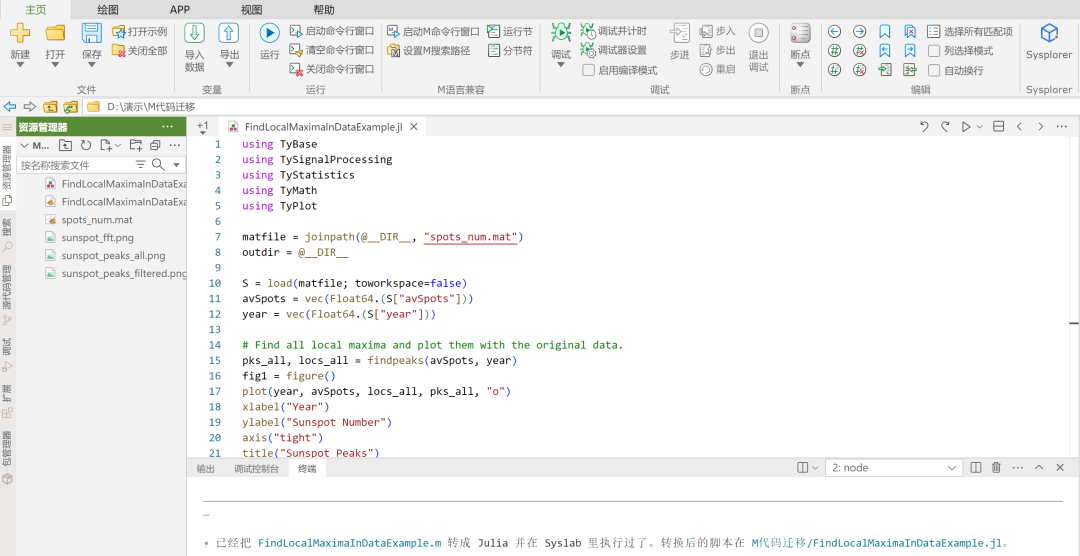1080x556 pixels.
Task: Switch to the 帮助 ribbon tab
Action: tap(324, 10)
